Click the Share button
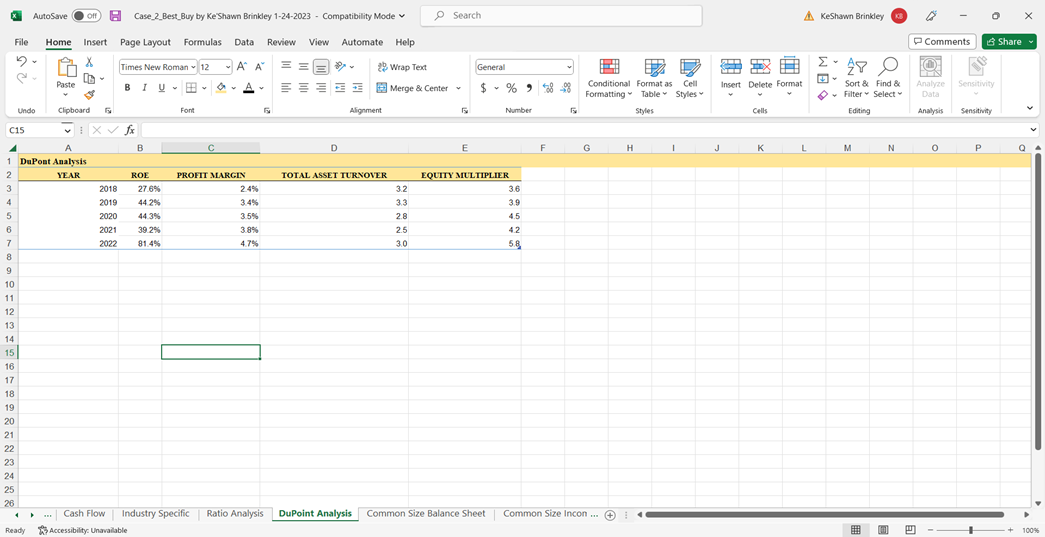This screenshot has height=537, width=1045. tap(1009, 42)
